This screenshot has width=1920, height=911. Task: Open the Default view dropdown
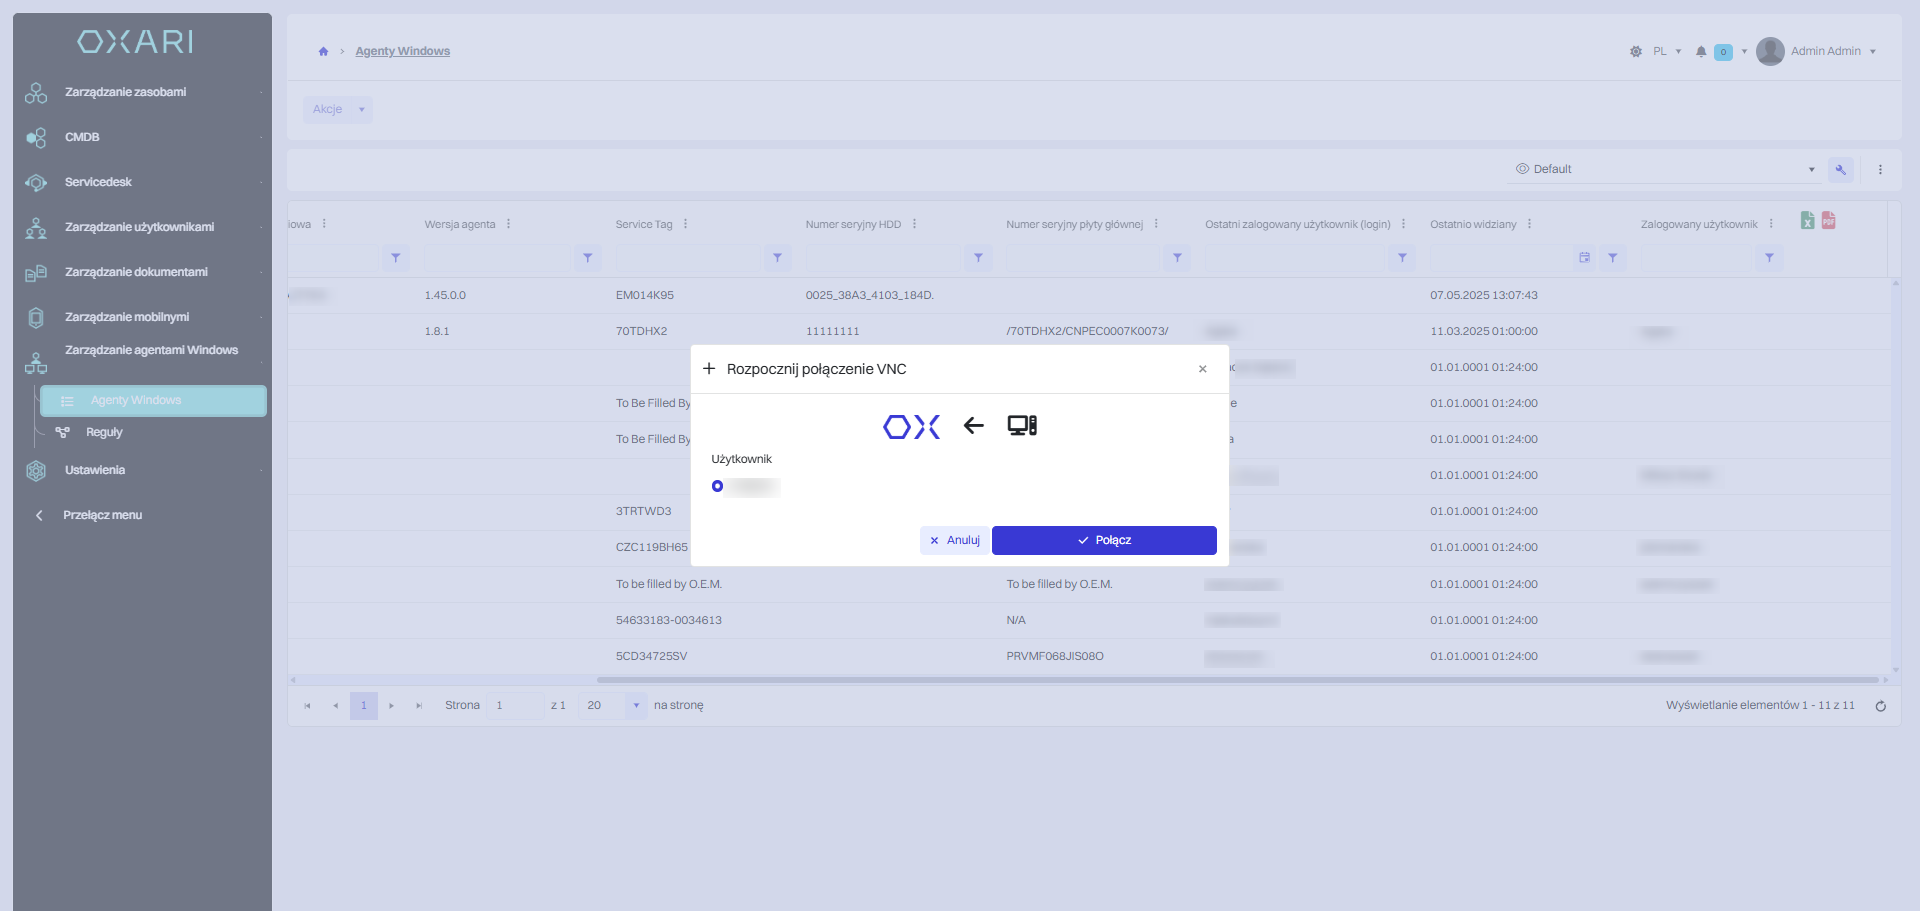pos(1663,169)
